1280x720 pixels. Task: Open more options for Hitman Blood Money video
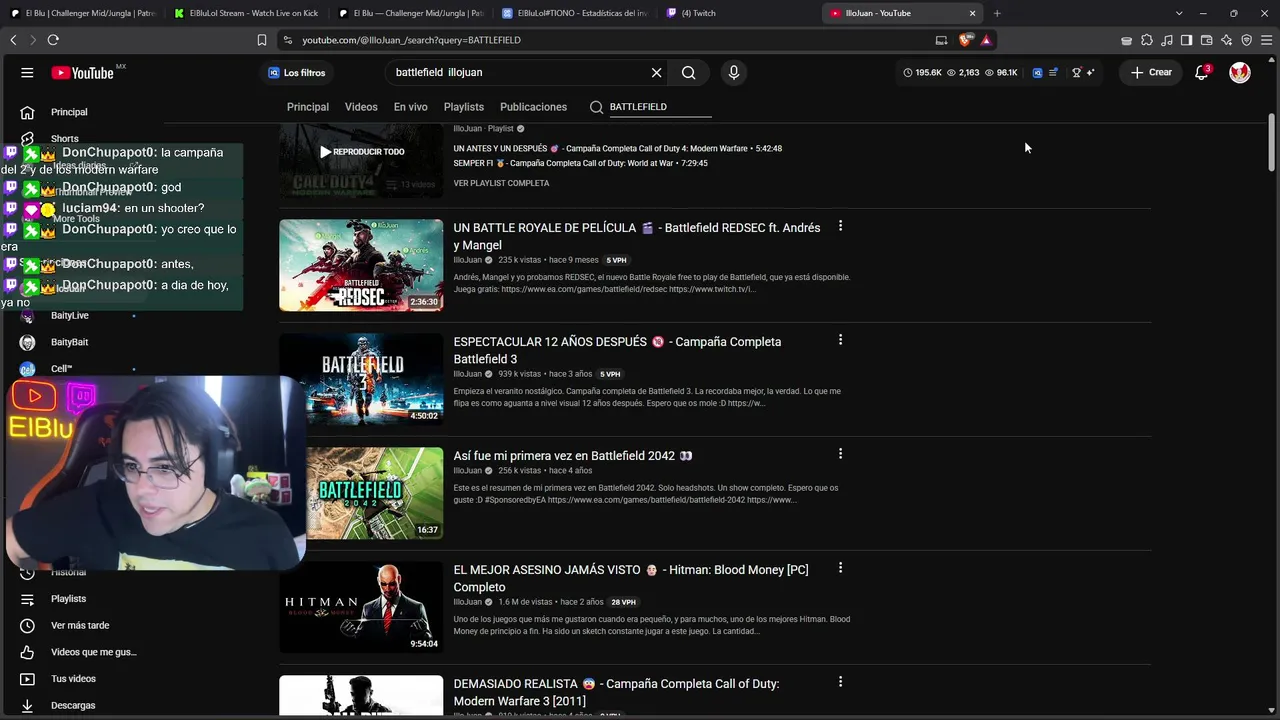coord(840,568)
